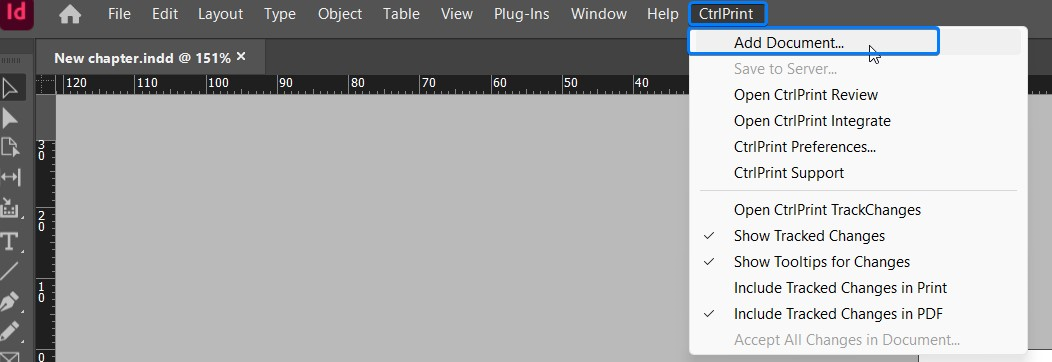Open the Type menu
Viewport: 1052px width, 362px height.
point(280,13)
